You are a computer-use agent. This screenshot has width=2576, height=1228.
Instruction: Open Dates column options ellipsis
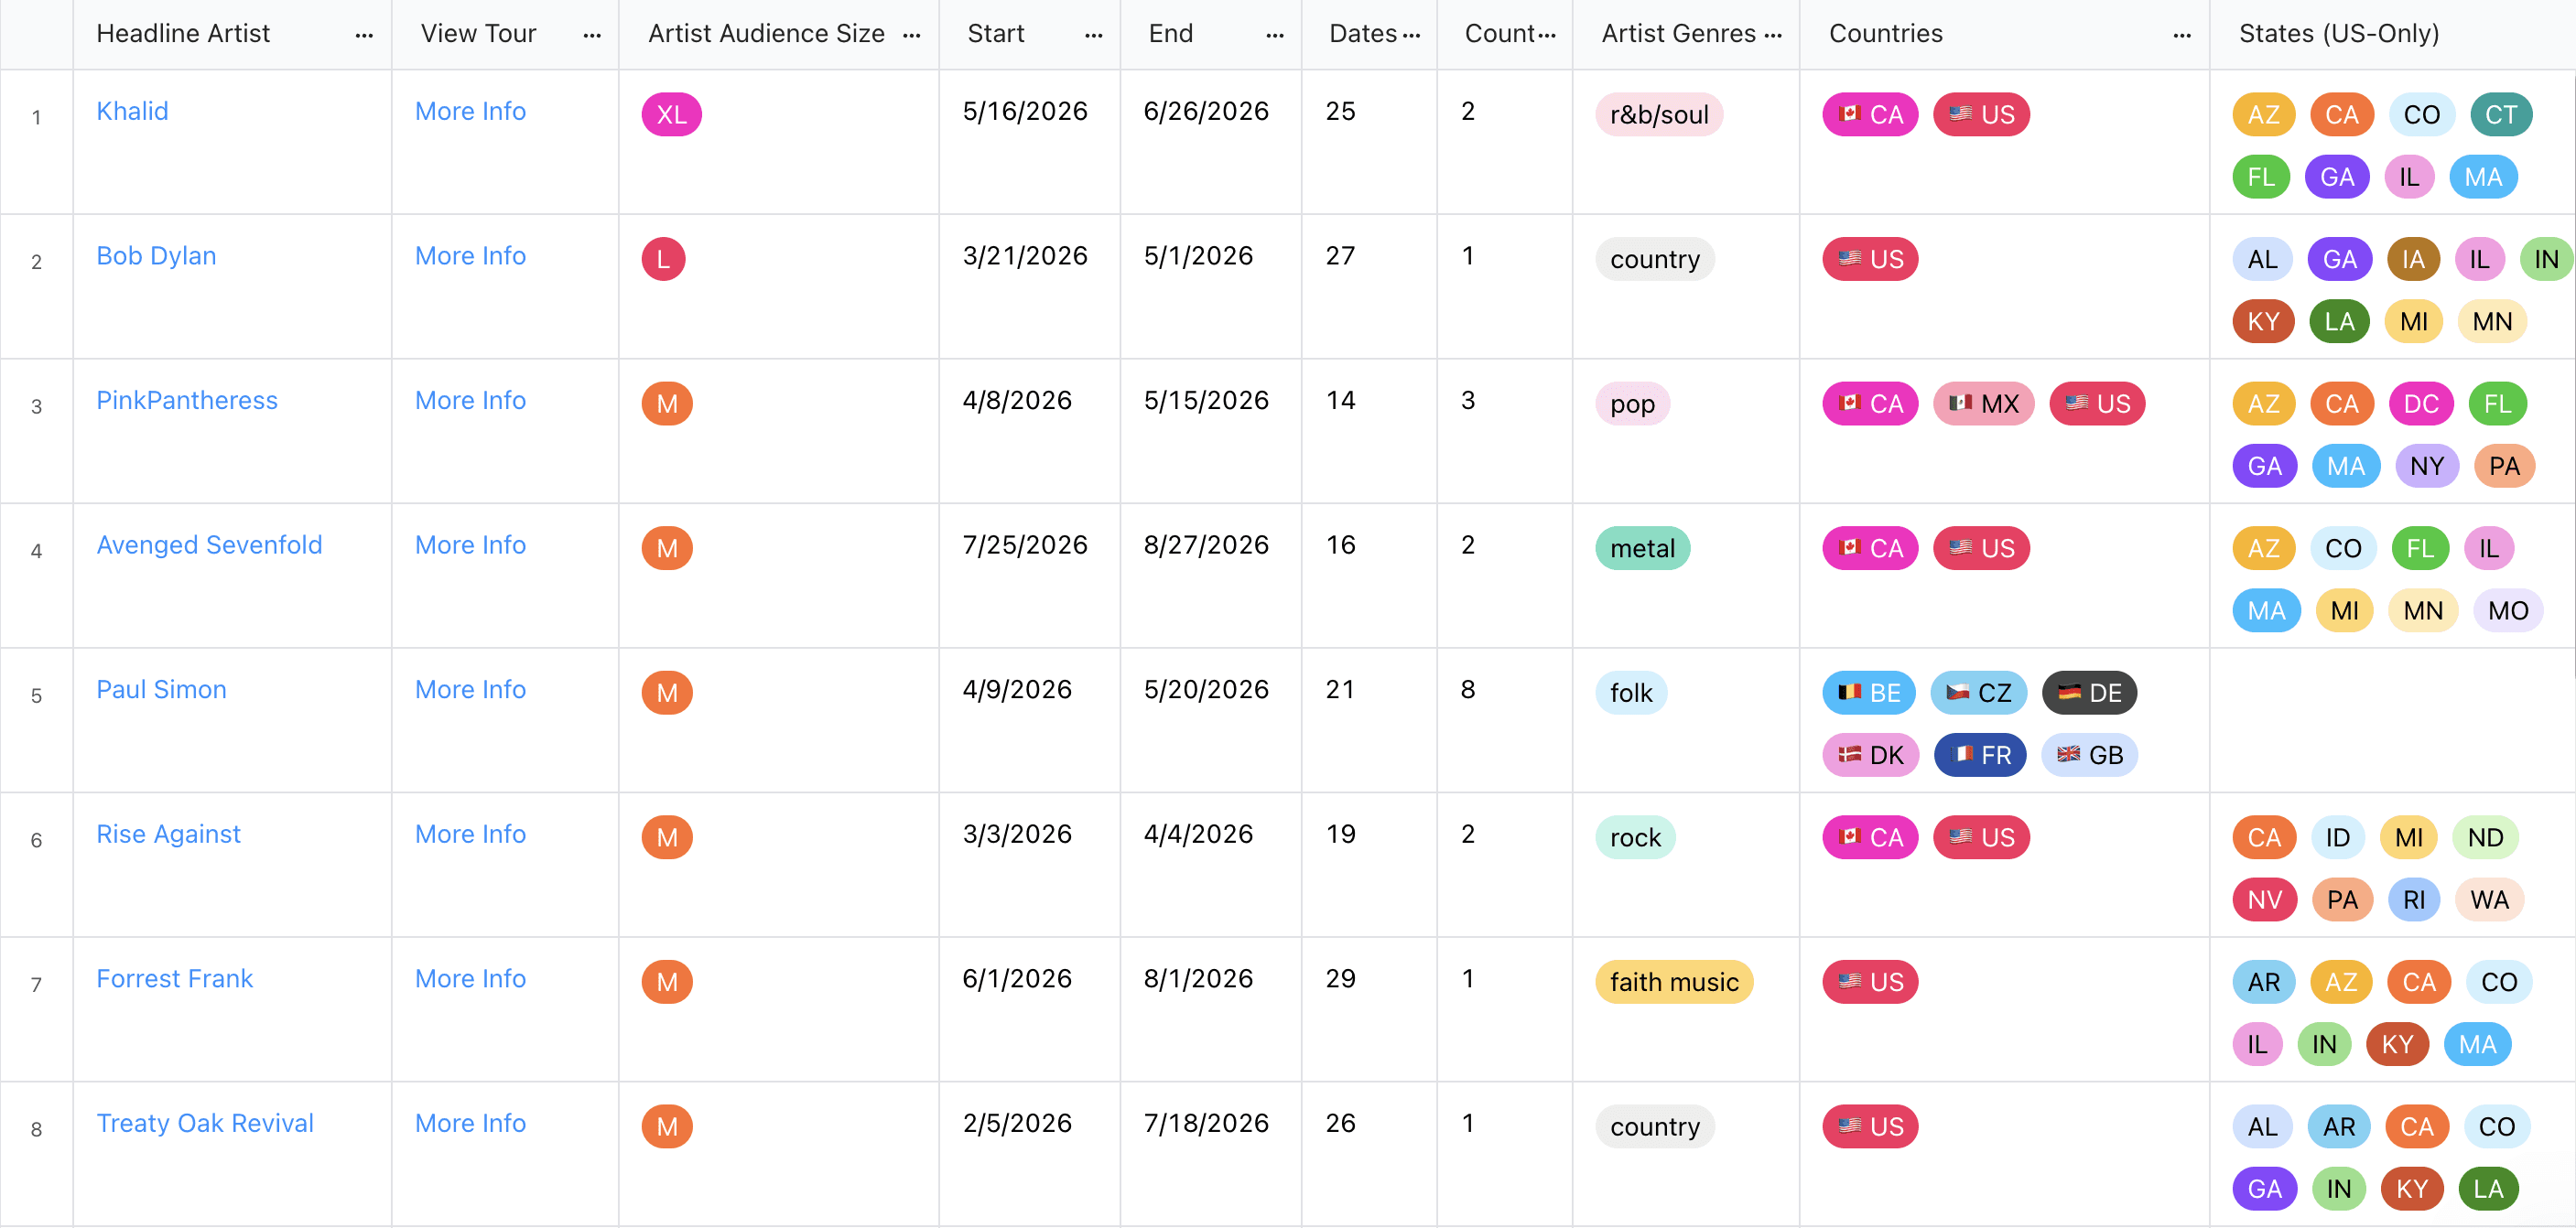(x=1411, y=35)
